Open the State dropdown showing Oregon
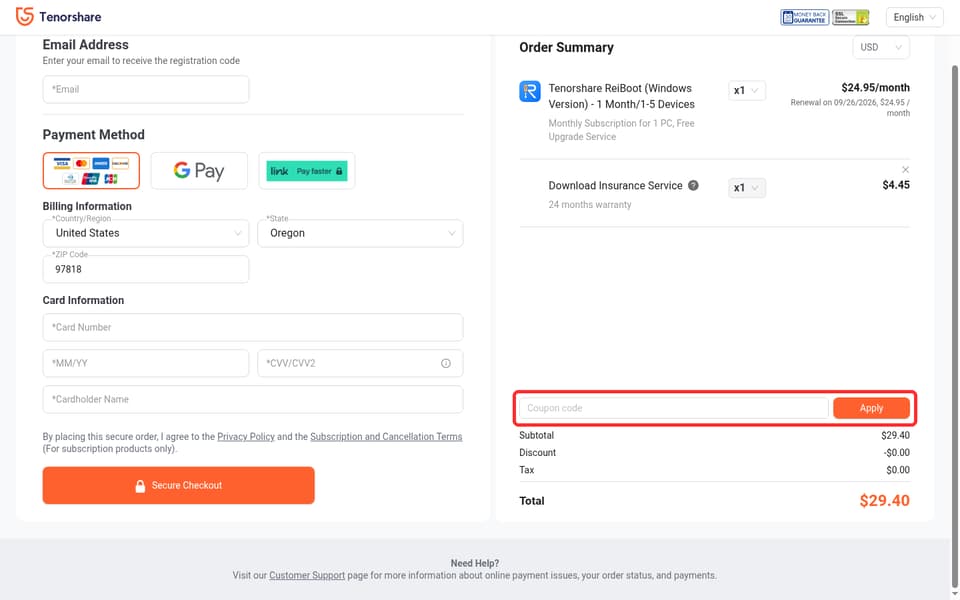The width and height of the screenshot is (960, 600). 360,233
